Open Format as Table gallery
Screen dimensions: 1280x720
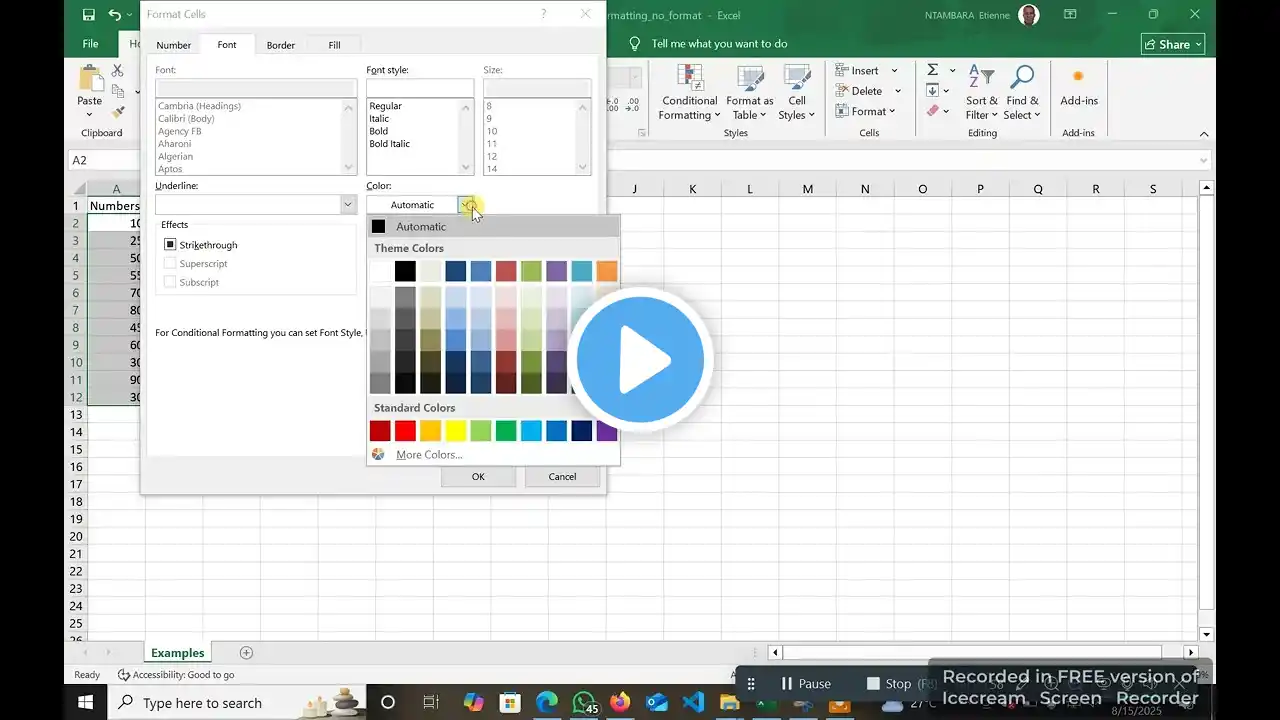[x=749, y=80]
